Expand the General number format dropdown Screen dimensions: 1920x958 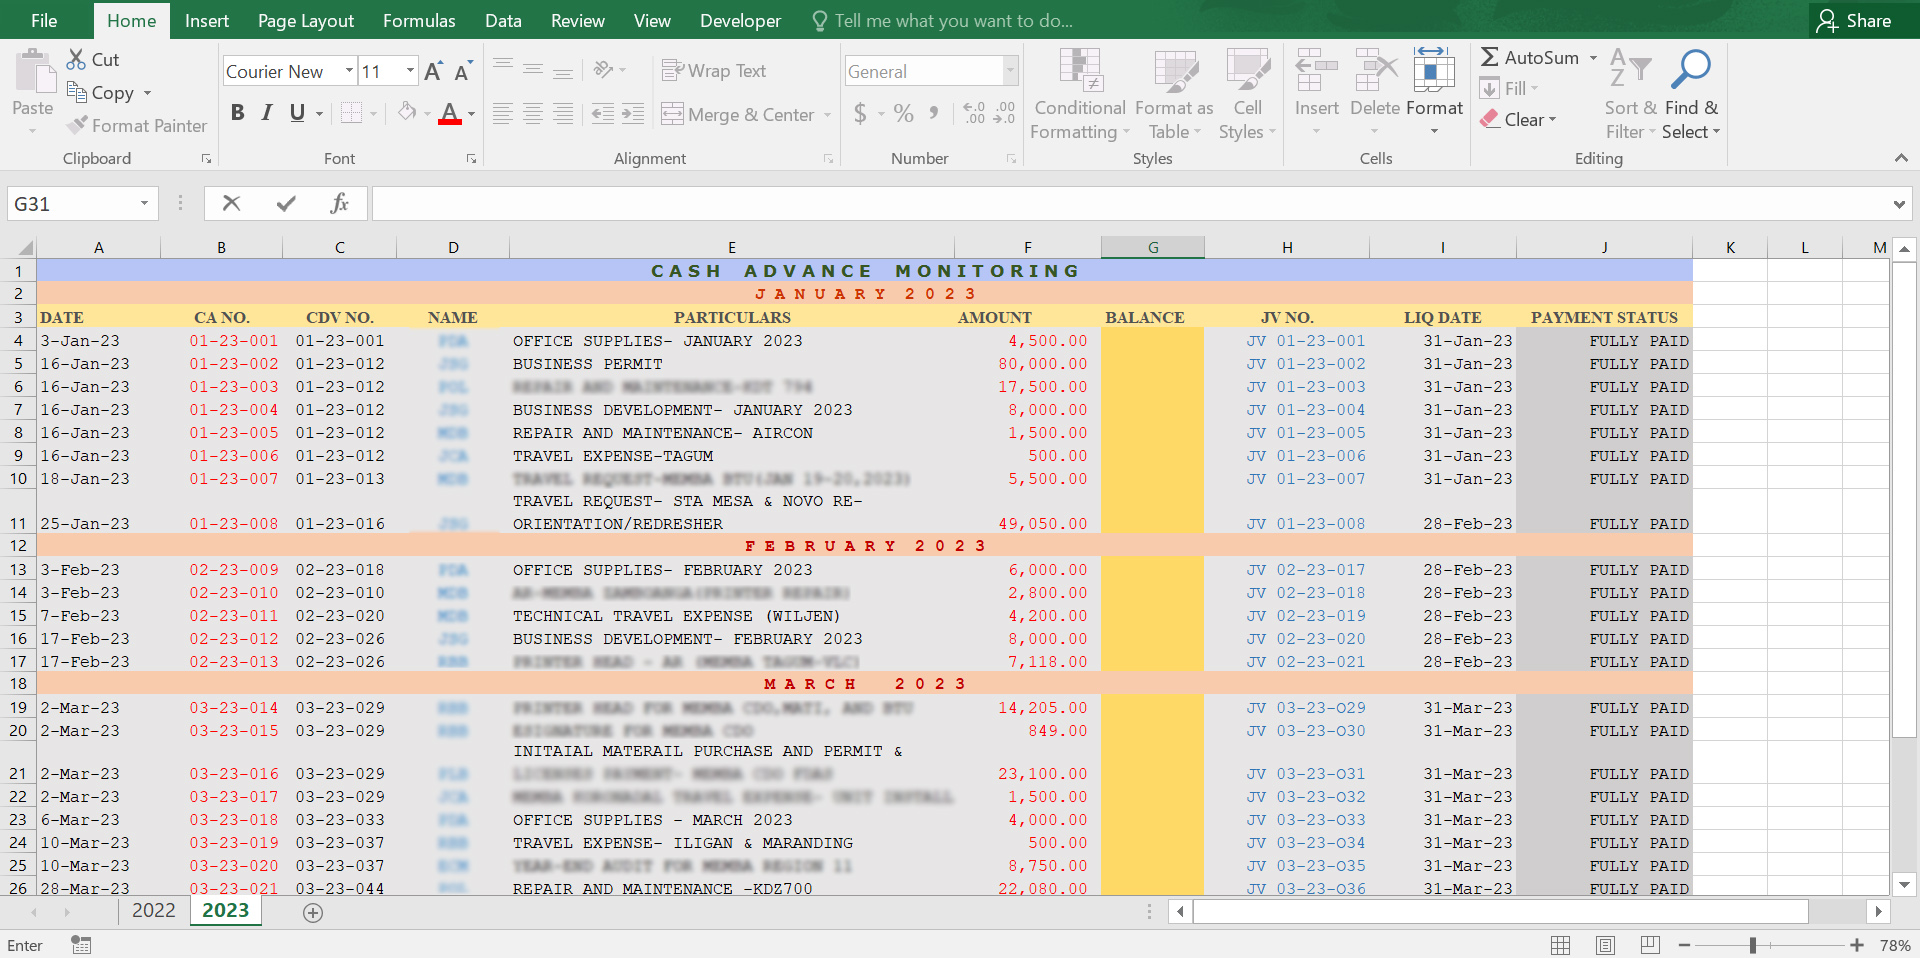click(1010, 71)
